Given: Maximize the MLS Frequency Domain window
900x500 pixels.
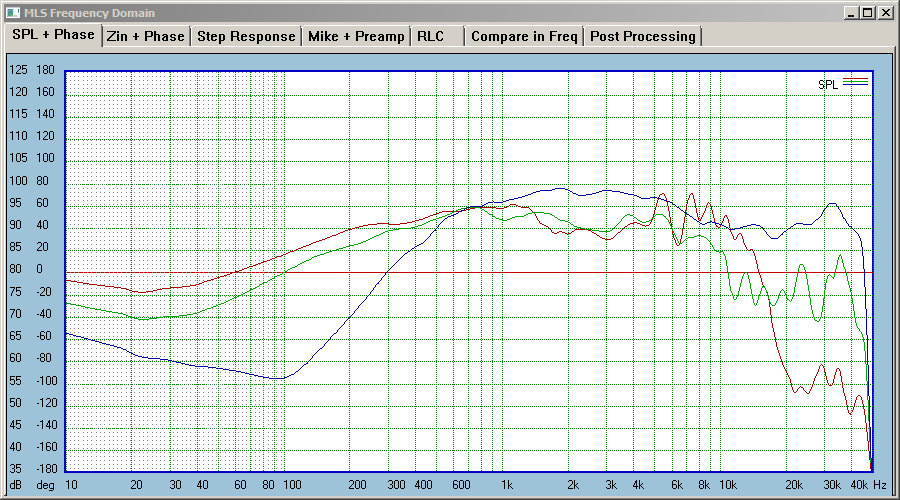Looking at the screenshot, I should click(868, 13).
